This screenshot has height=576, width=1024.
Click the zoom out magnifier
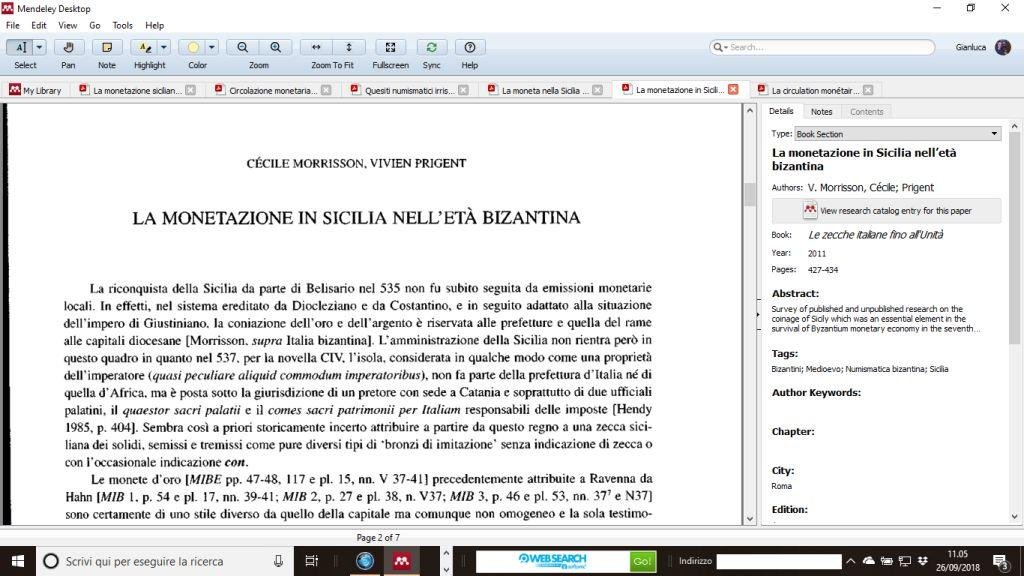(x=242, y=48)
